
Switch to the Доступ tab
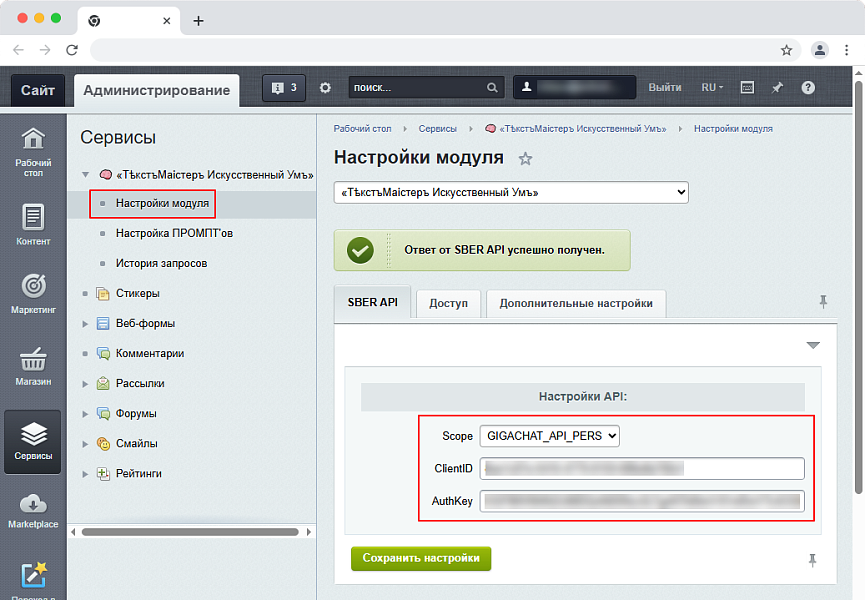pos(448,304)
